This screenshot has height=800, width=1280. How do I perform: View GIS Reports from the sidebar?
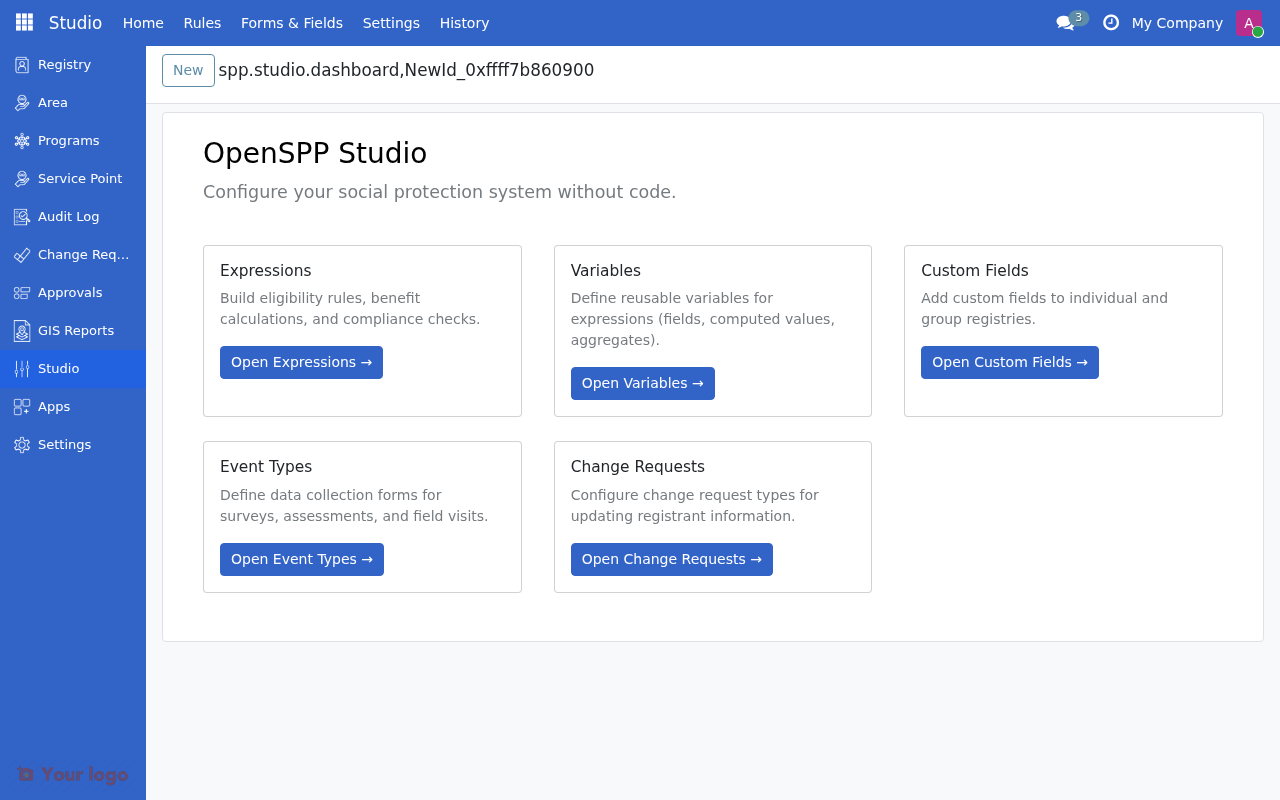(x=76, y=330)
